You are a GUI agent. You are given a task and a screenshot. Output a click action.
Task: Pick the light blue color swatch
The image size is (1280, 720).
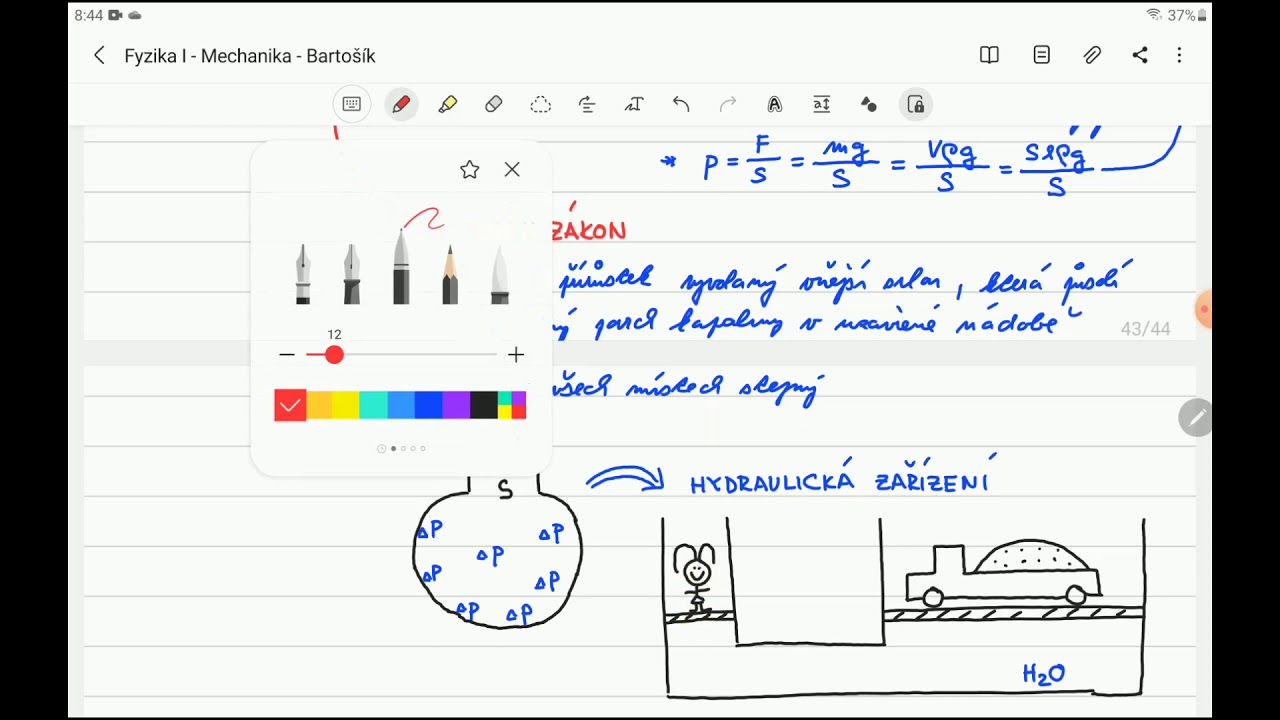(401, 405)
